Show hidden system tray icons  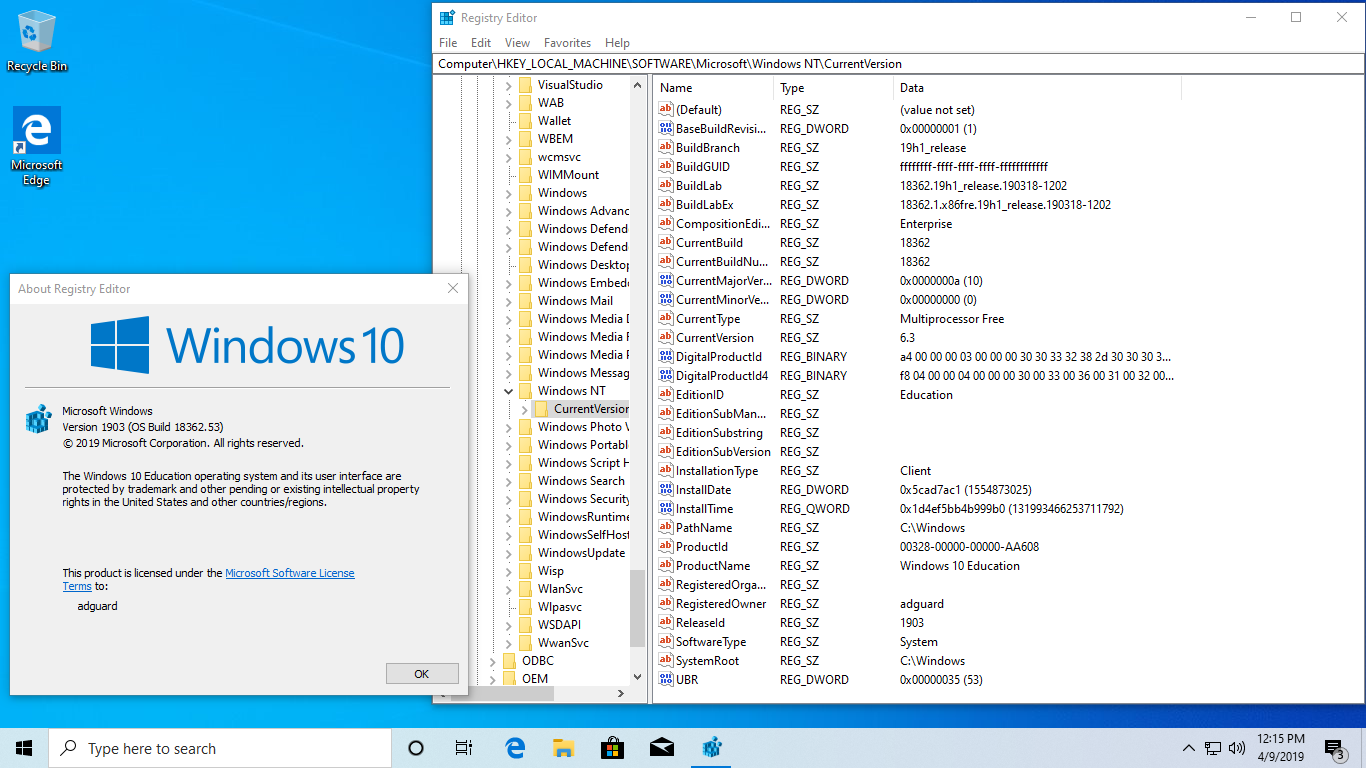point(1188,748)
